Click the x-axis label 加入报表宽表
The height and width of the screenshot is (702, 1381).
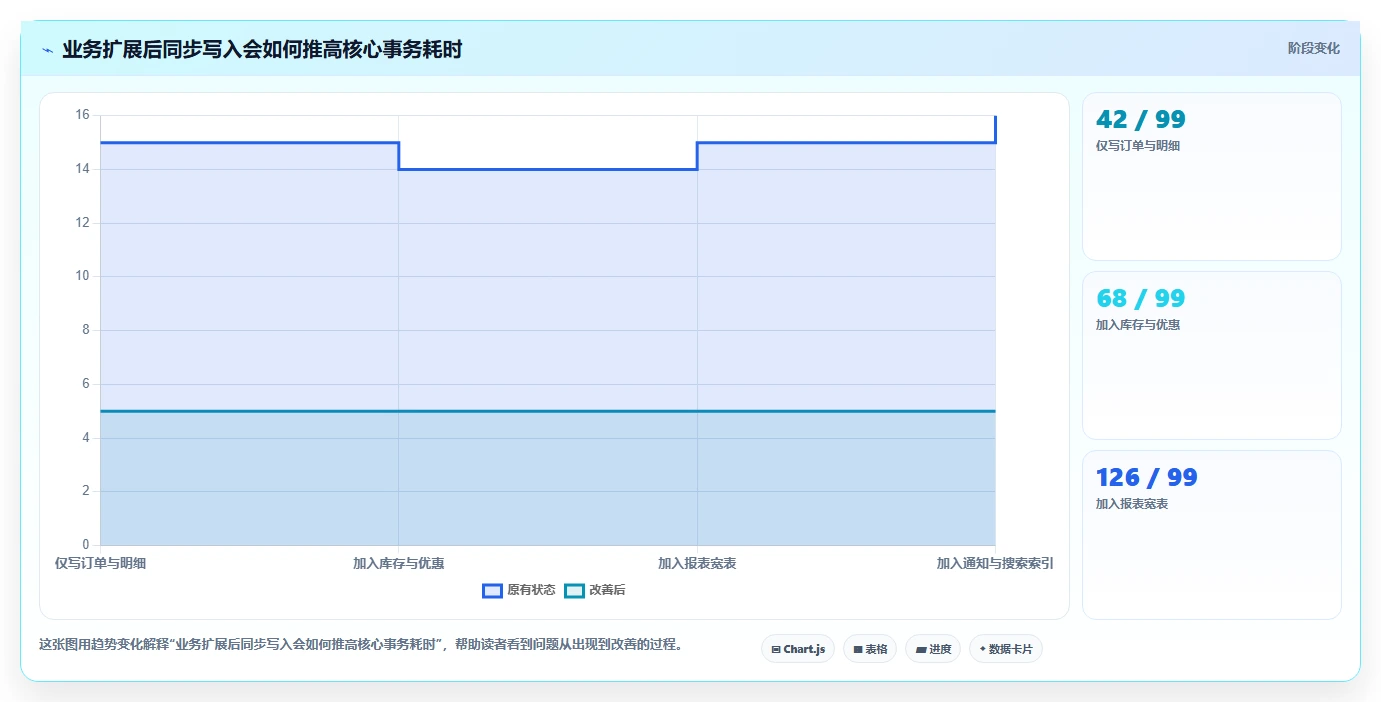697,563
